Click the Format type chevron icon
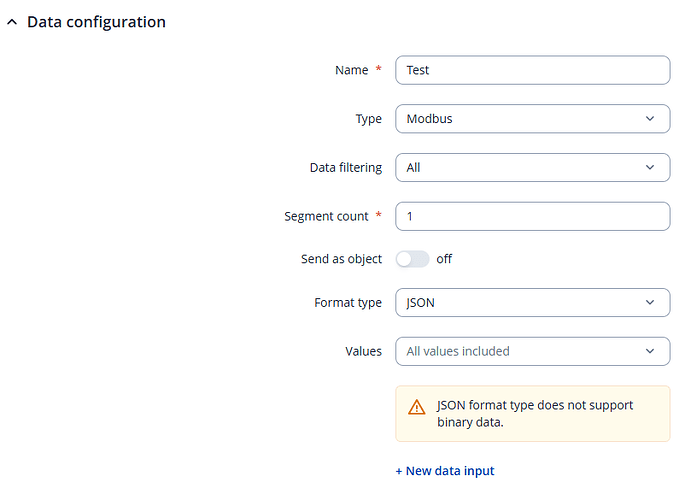 (x=650, y=302)
